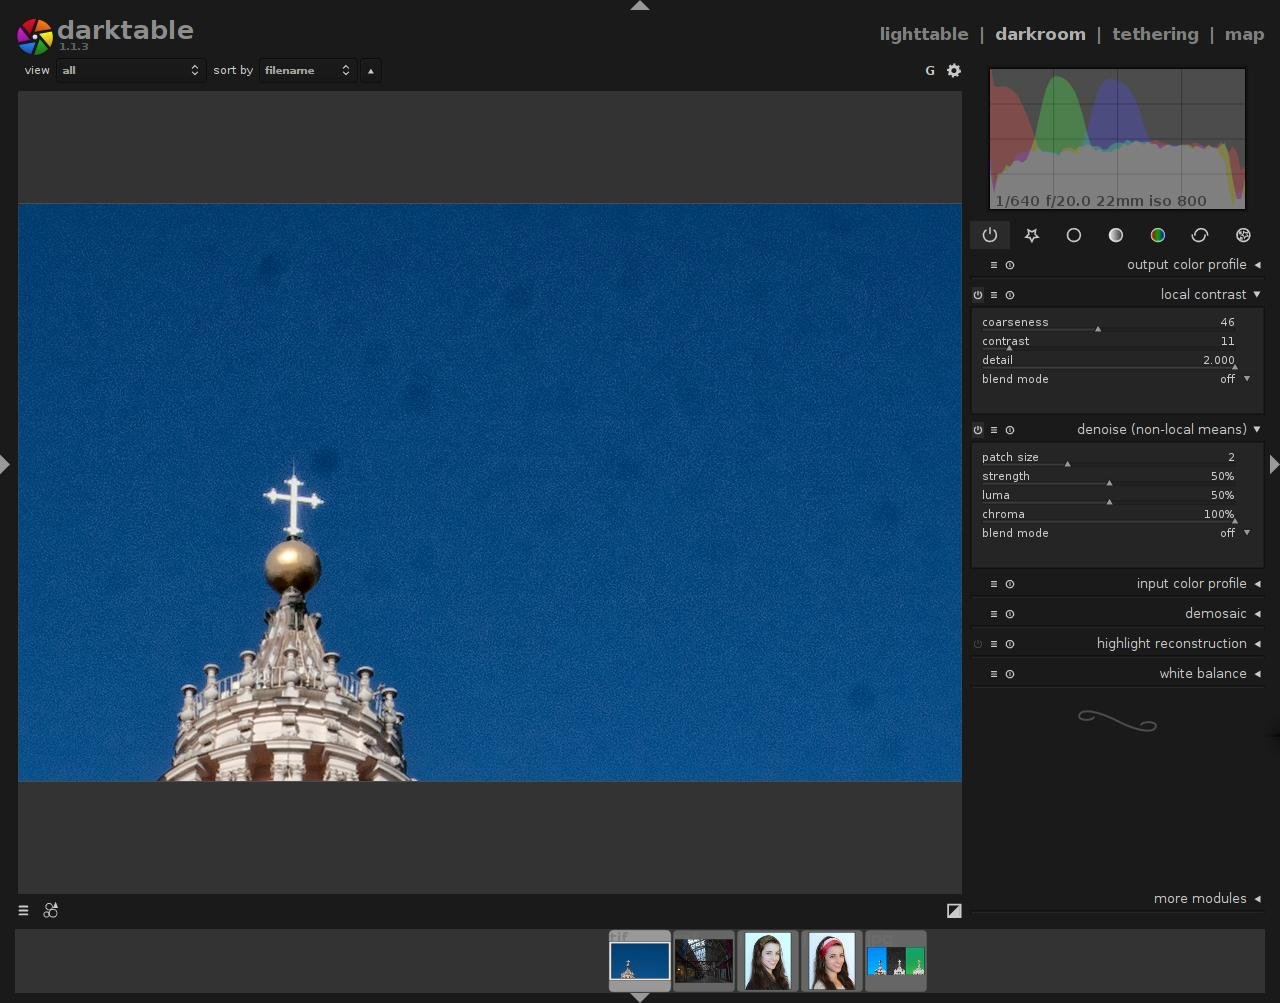Select the first woman portrait thumbnail
Viewport: 1280px width, 1003px height.
tap(768, 961)
